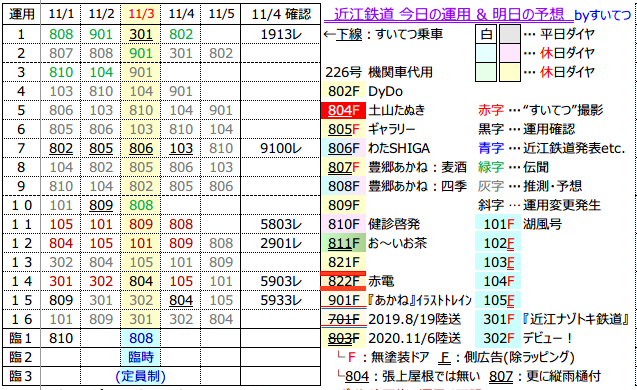637x390 pixels.
Task: Select row label 臨3
Action: click(22, 376)
